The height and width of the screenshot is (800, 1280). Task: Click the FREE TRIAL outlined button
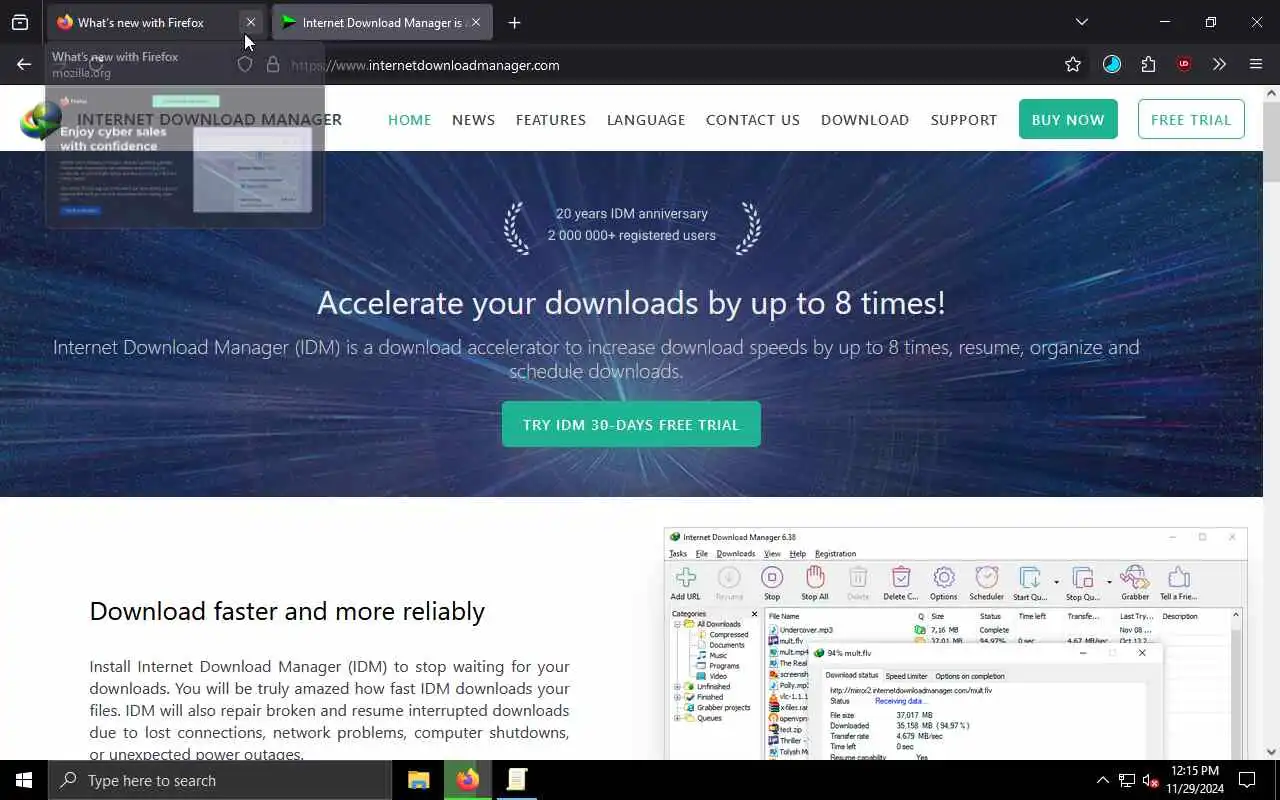coord(1191,119)
